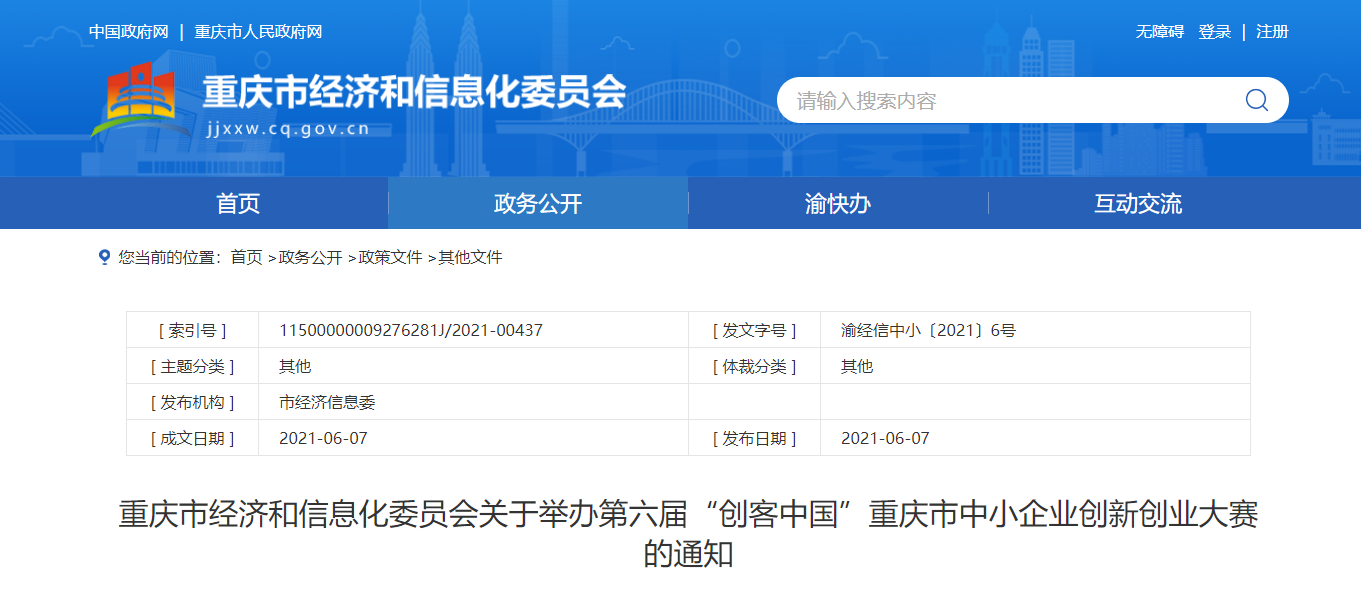Open the 政务公开 navigation tab

tap(538, 204)
